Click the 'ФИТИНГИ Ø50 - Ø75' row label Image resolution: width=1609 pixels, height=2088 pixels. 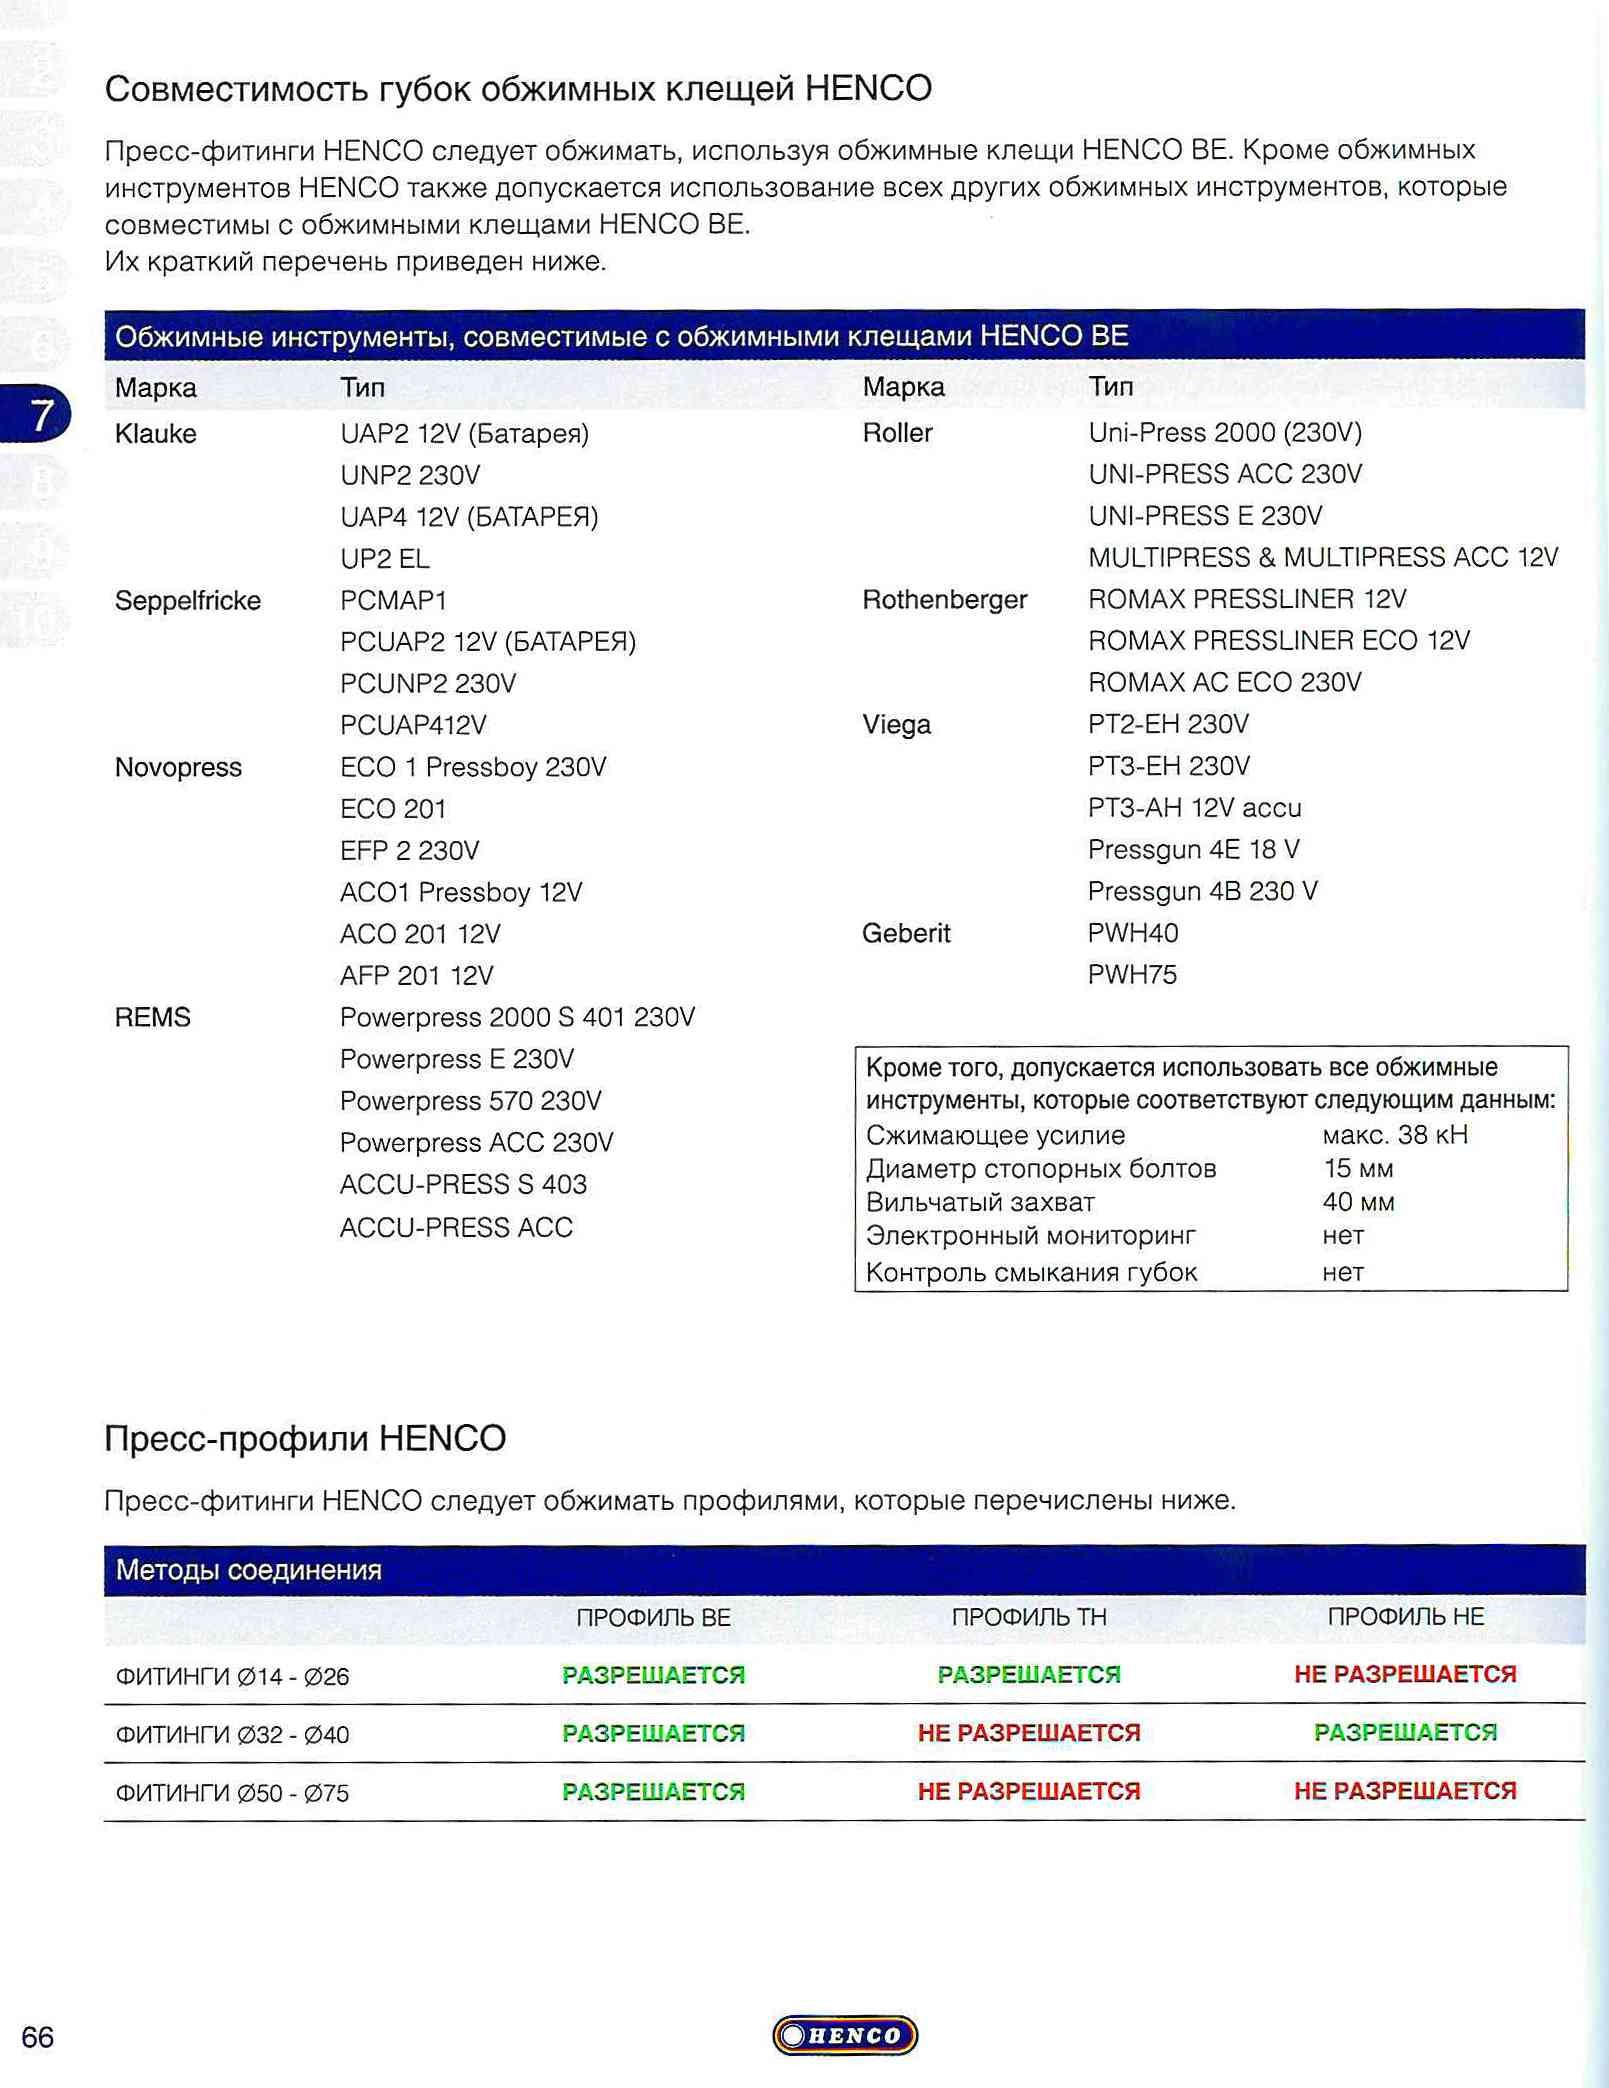point(232,1793)
